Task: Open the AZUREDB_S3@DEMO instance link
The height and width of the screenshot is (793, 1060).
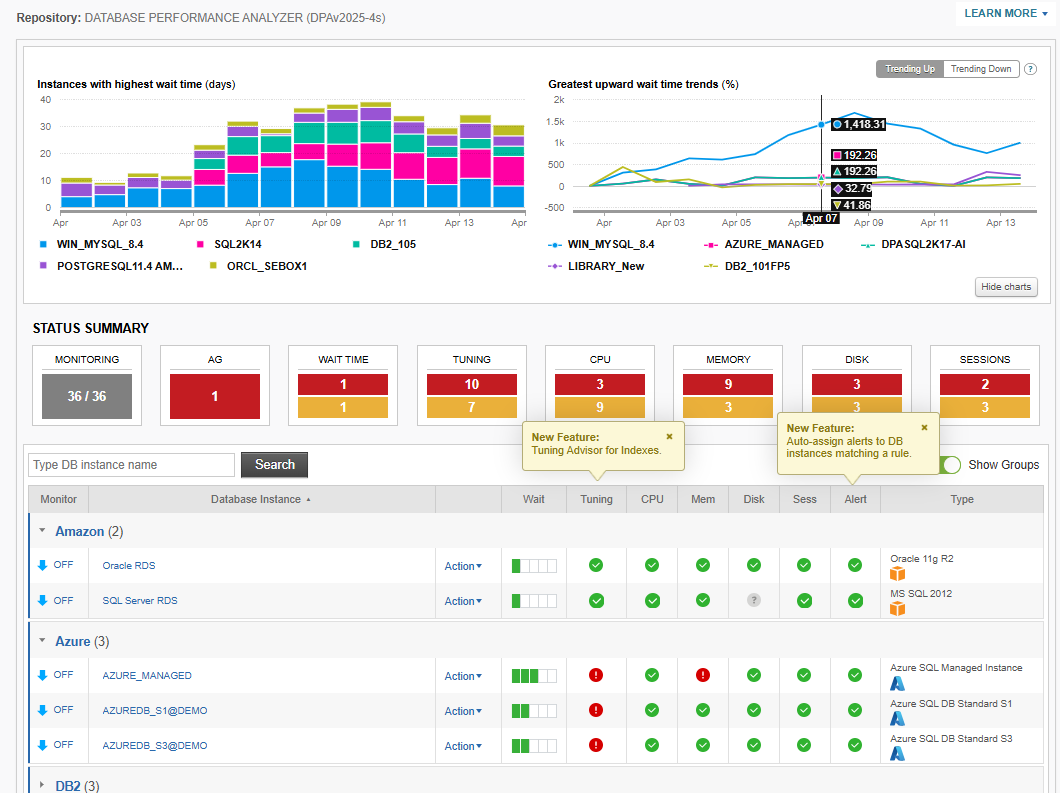Action: pos(155,746)
